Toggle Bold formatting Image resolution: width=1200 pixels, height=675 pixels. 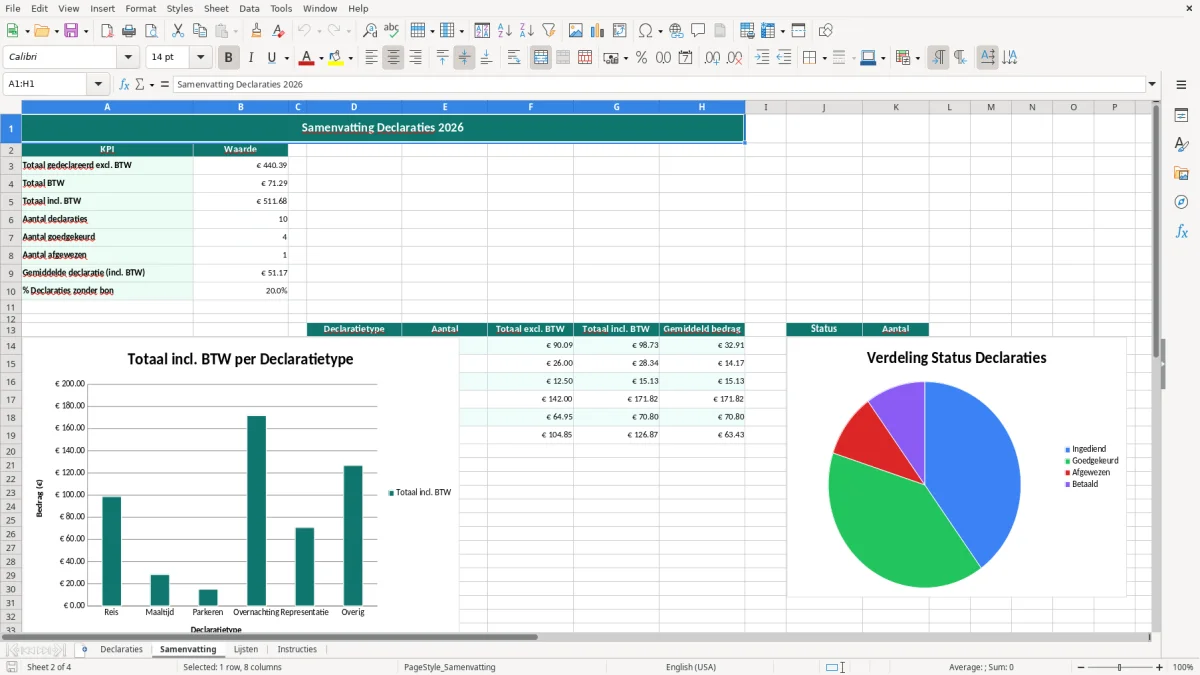pos(229,58)
